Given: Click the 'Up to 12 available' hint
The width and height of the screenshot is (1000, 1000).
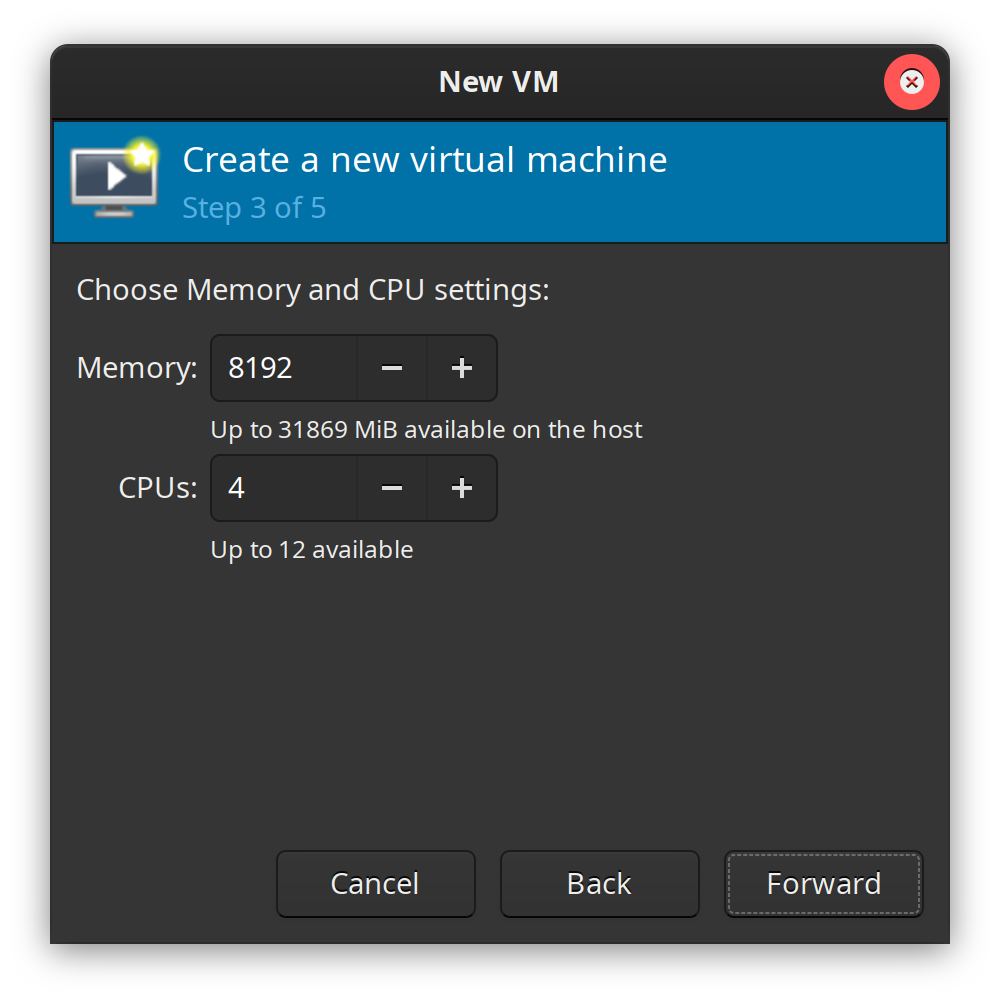Looking at the screenshot, I should [311, 550].
